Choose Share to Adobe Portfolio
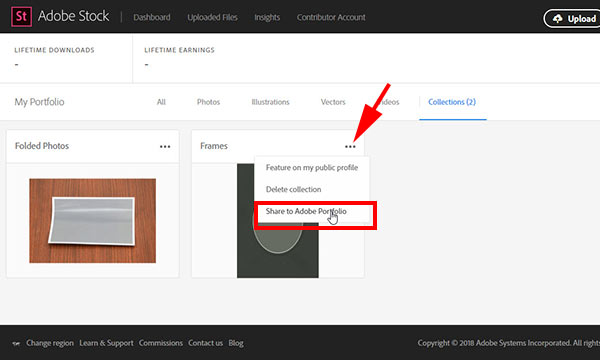The image size is (600, 360). [306, 211]
